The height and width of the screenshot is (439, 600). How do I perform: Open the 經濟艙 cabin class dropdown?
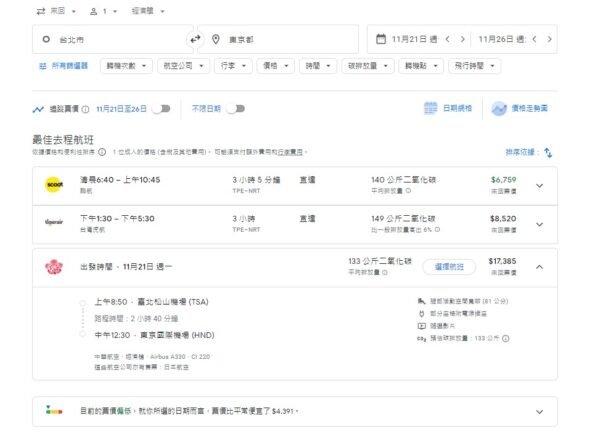click(x=148, y=11)
